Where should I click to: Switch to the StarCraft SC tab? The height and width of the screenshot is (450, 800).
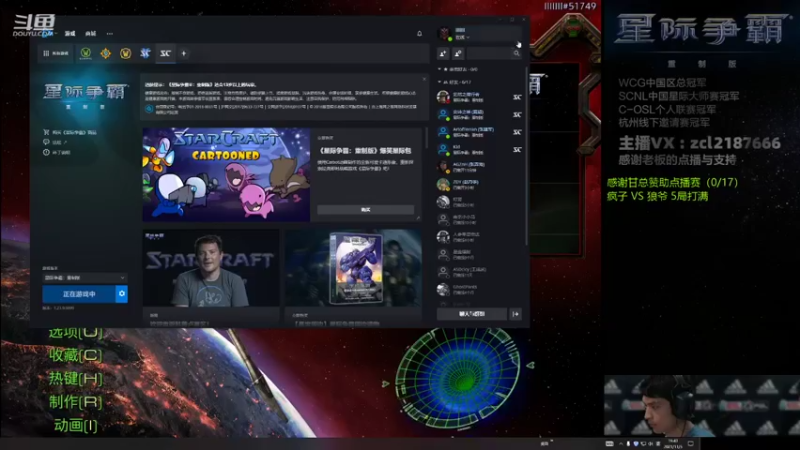[165, 53]
